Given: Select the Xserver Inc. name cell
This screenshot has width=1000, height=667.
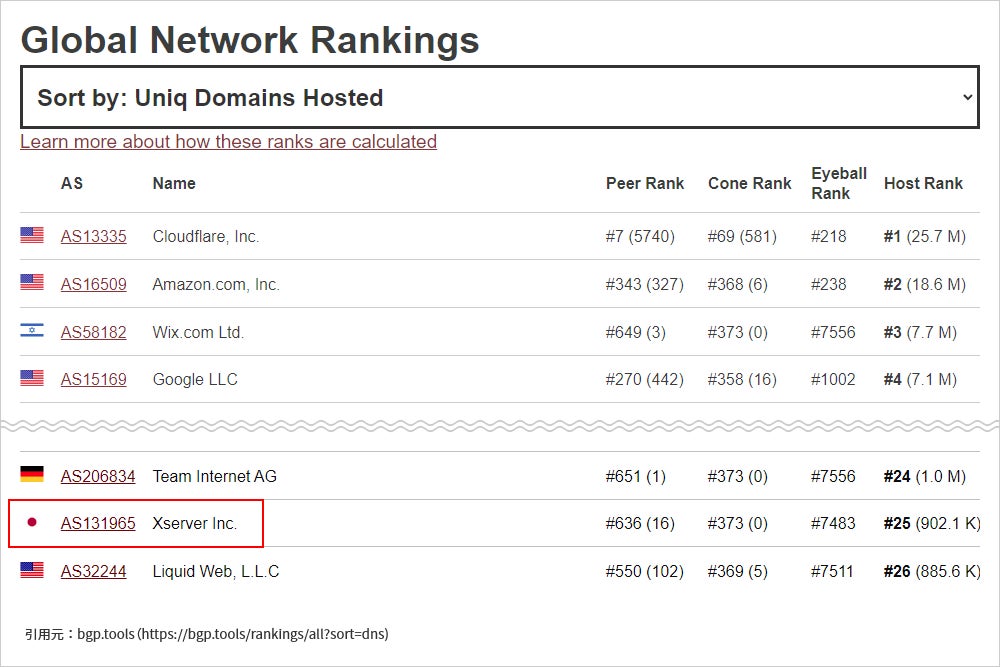Looking at the screenshot, I should click(195, 524).
